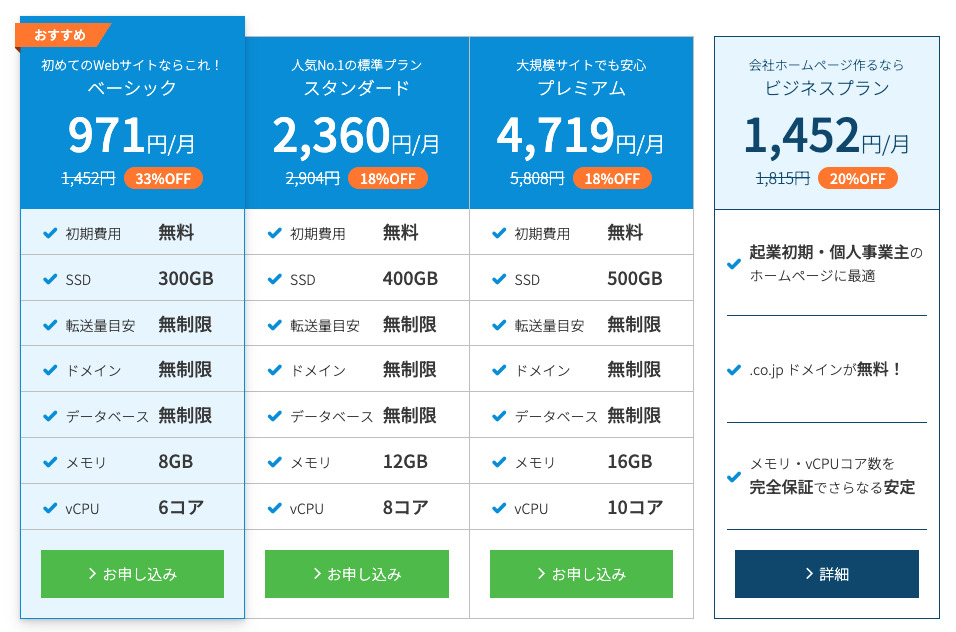Click checkmark beside Standard plan SSD 400GB

(274, 279)
